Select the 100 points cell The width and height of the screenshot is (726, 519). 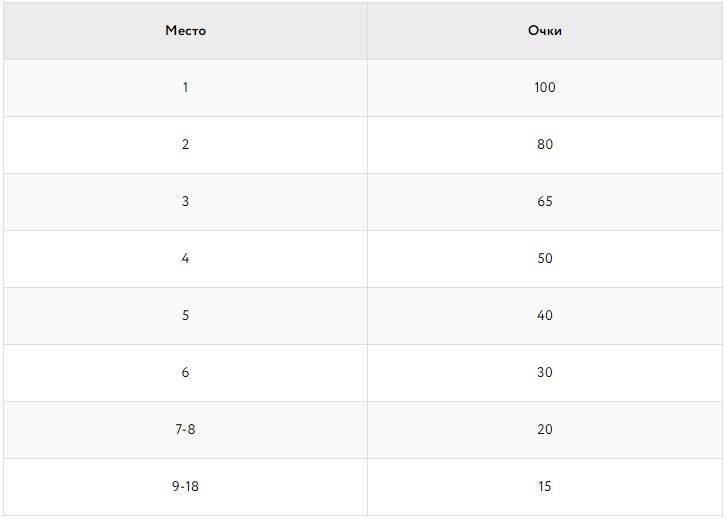click(544, 88)
